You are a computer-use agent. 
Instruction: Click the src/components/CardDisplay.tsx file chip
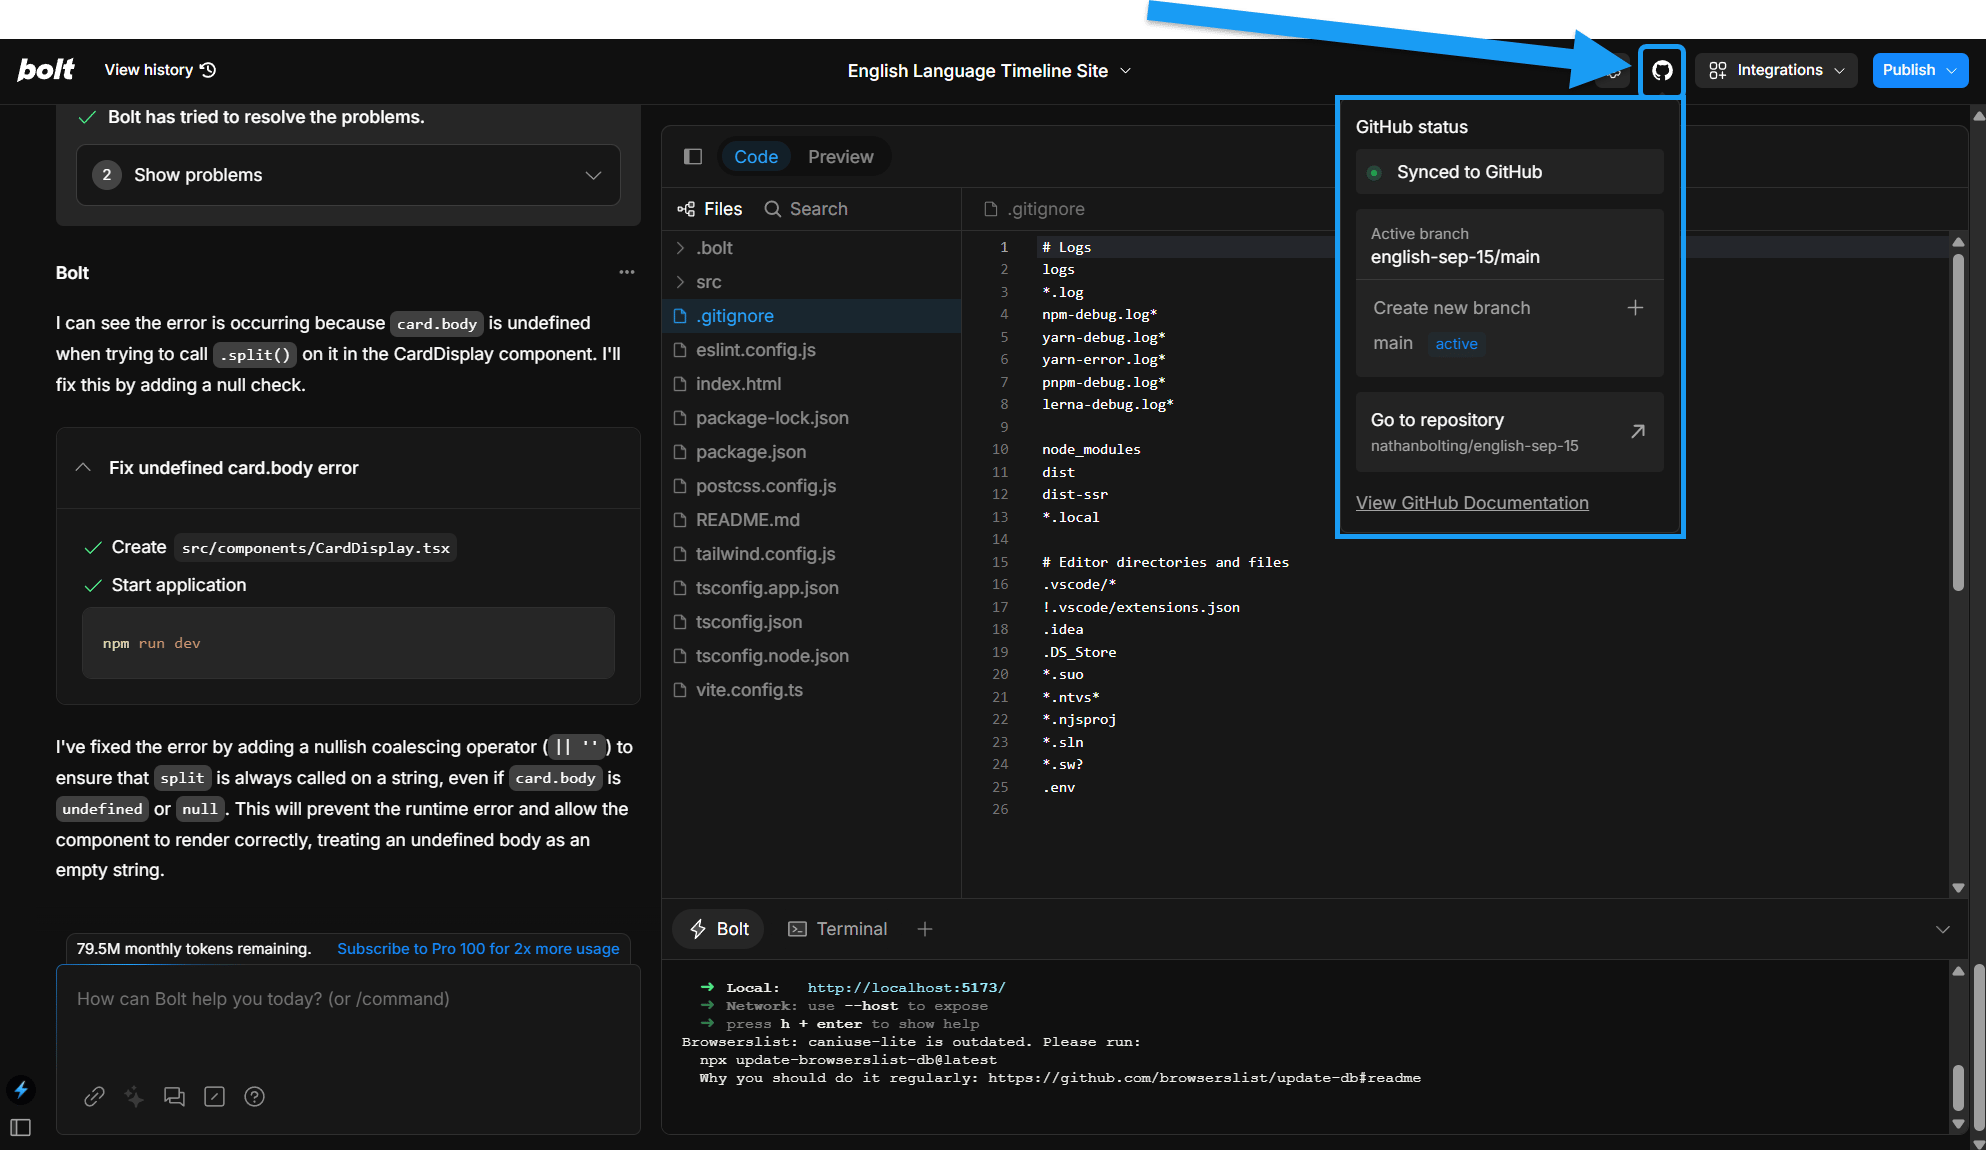316,548
